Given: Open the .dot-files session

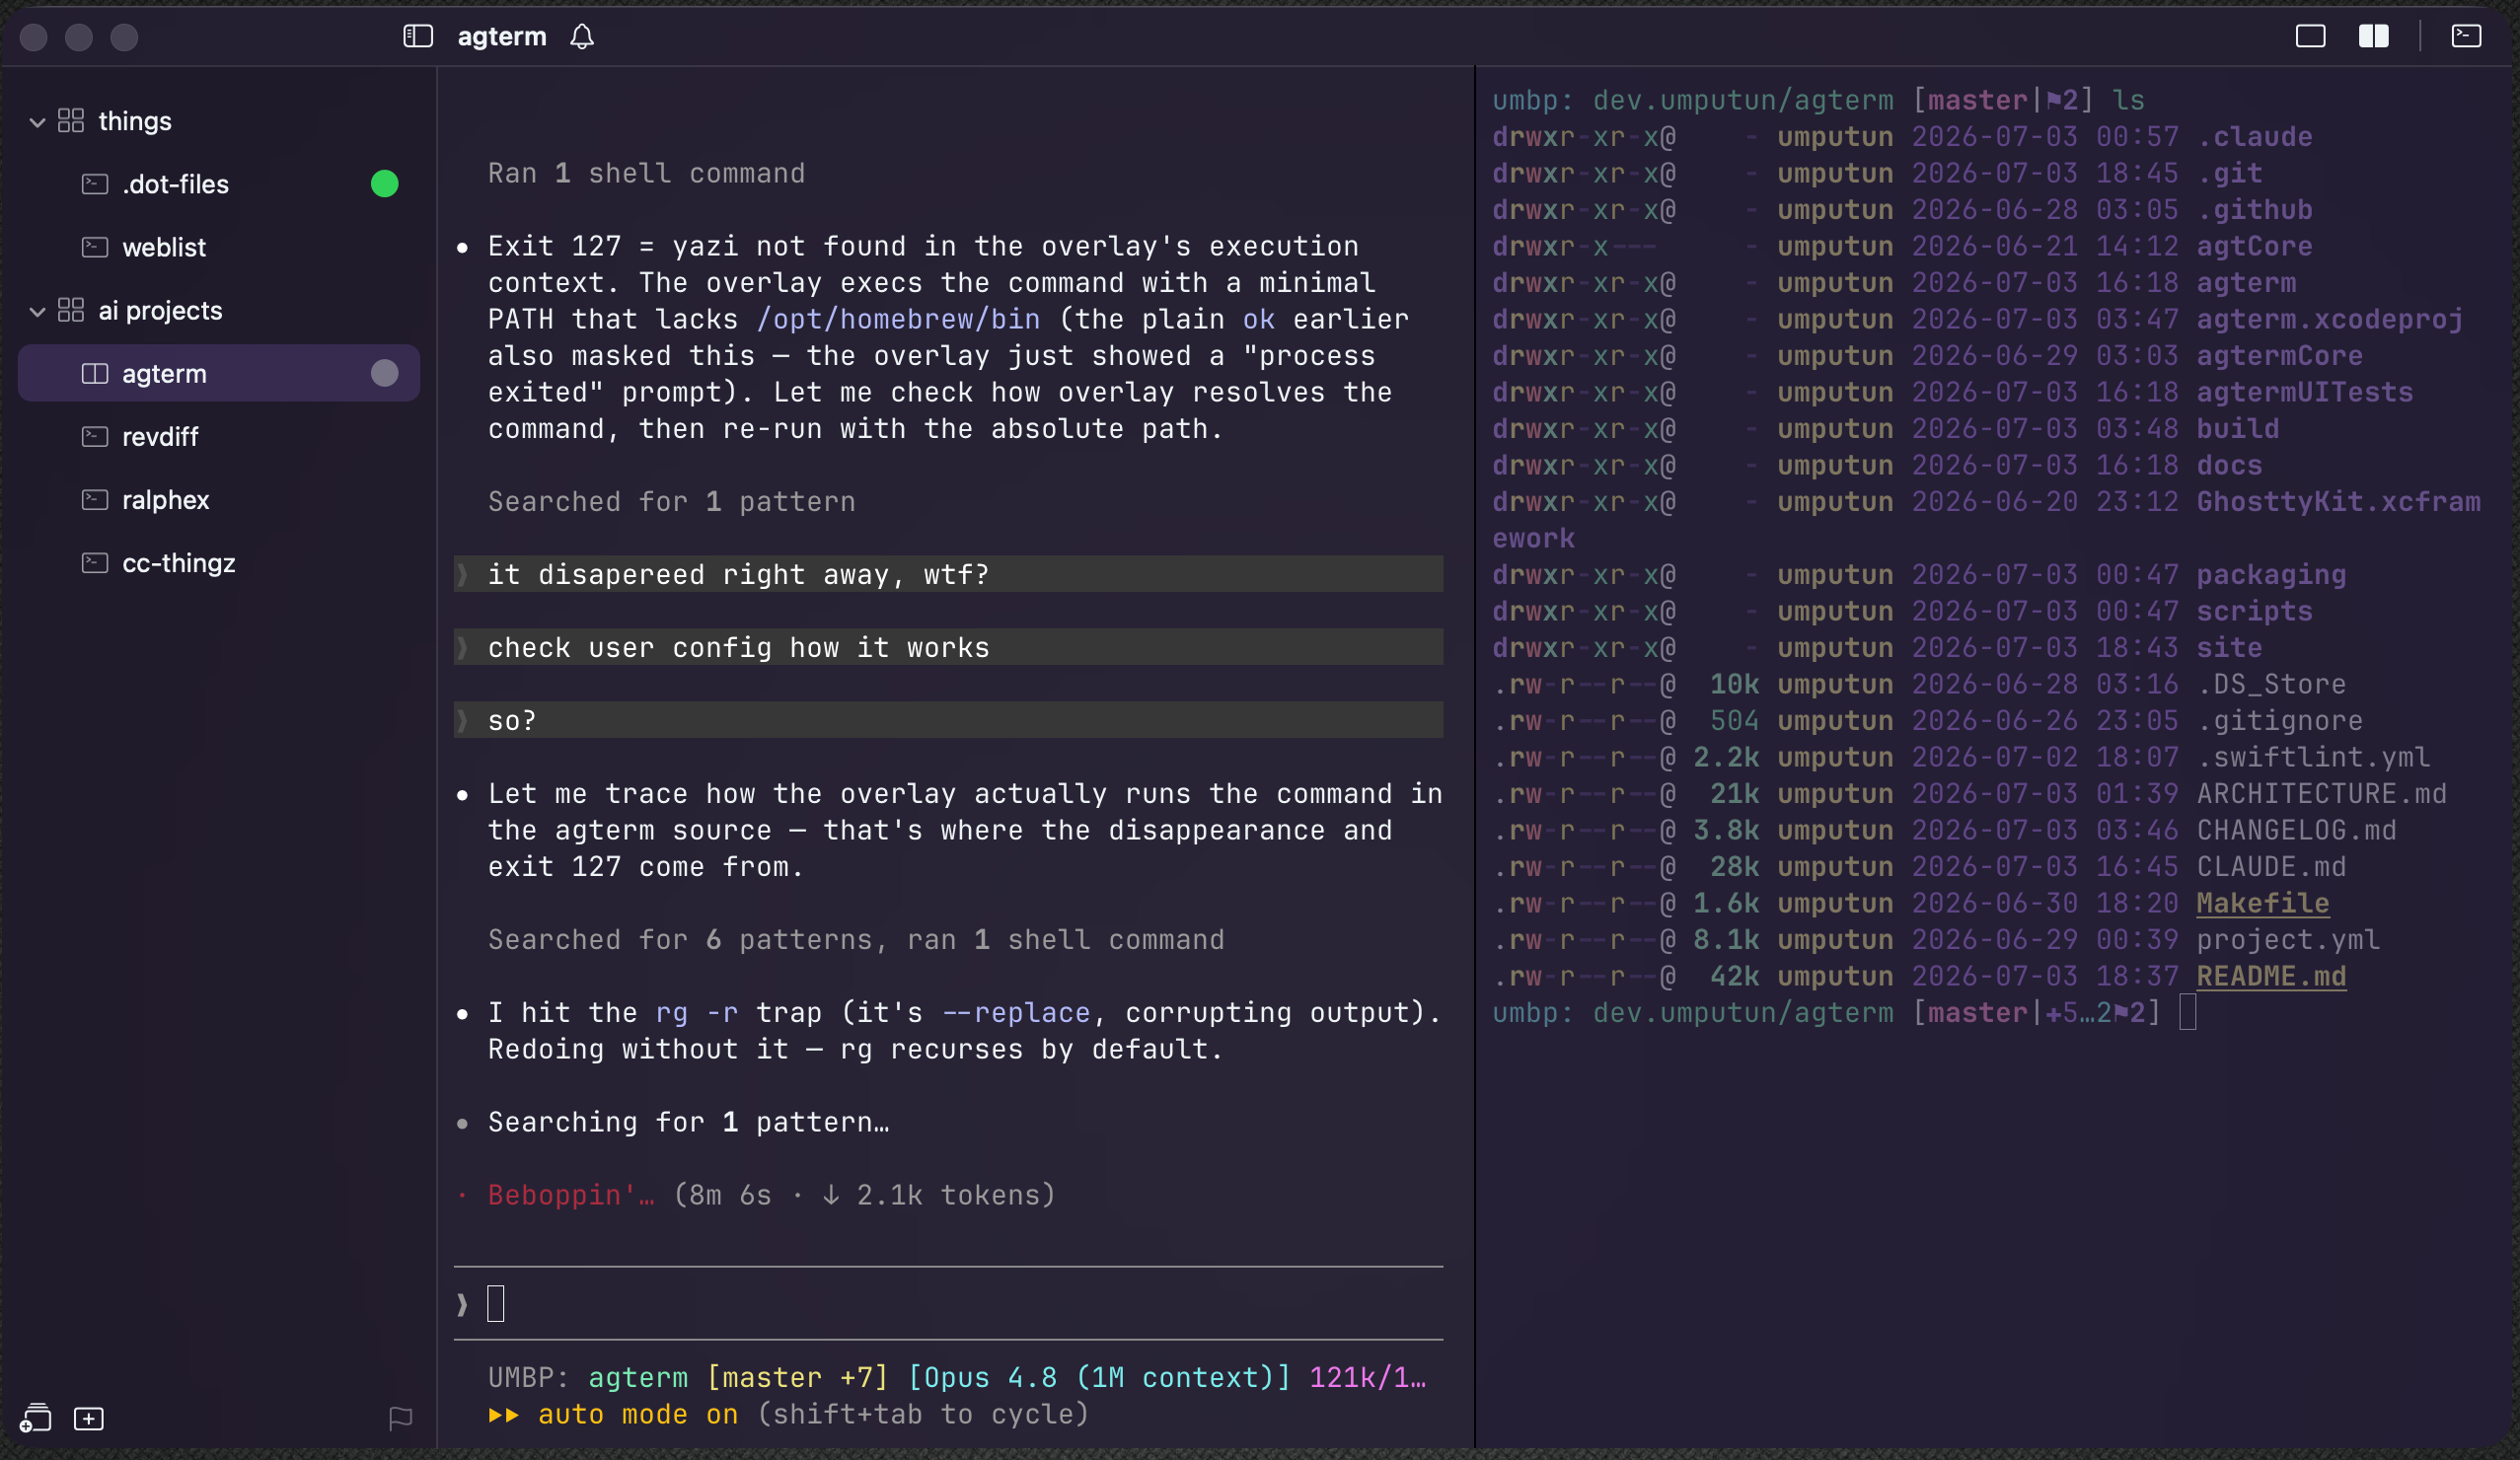Looking at the screenshot, I should (x=219, y=184).
